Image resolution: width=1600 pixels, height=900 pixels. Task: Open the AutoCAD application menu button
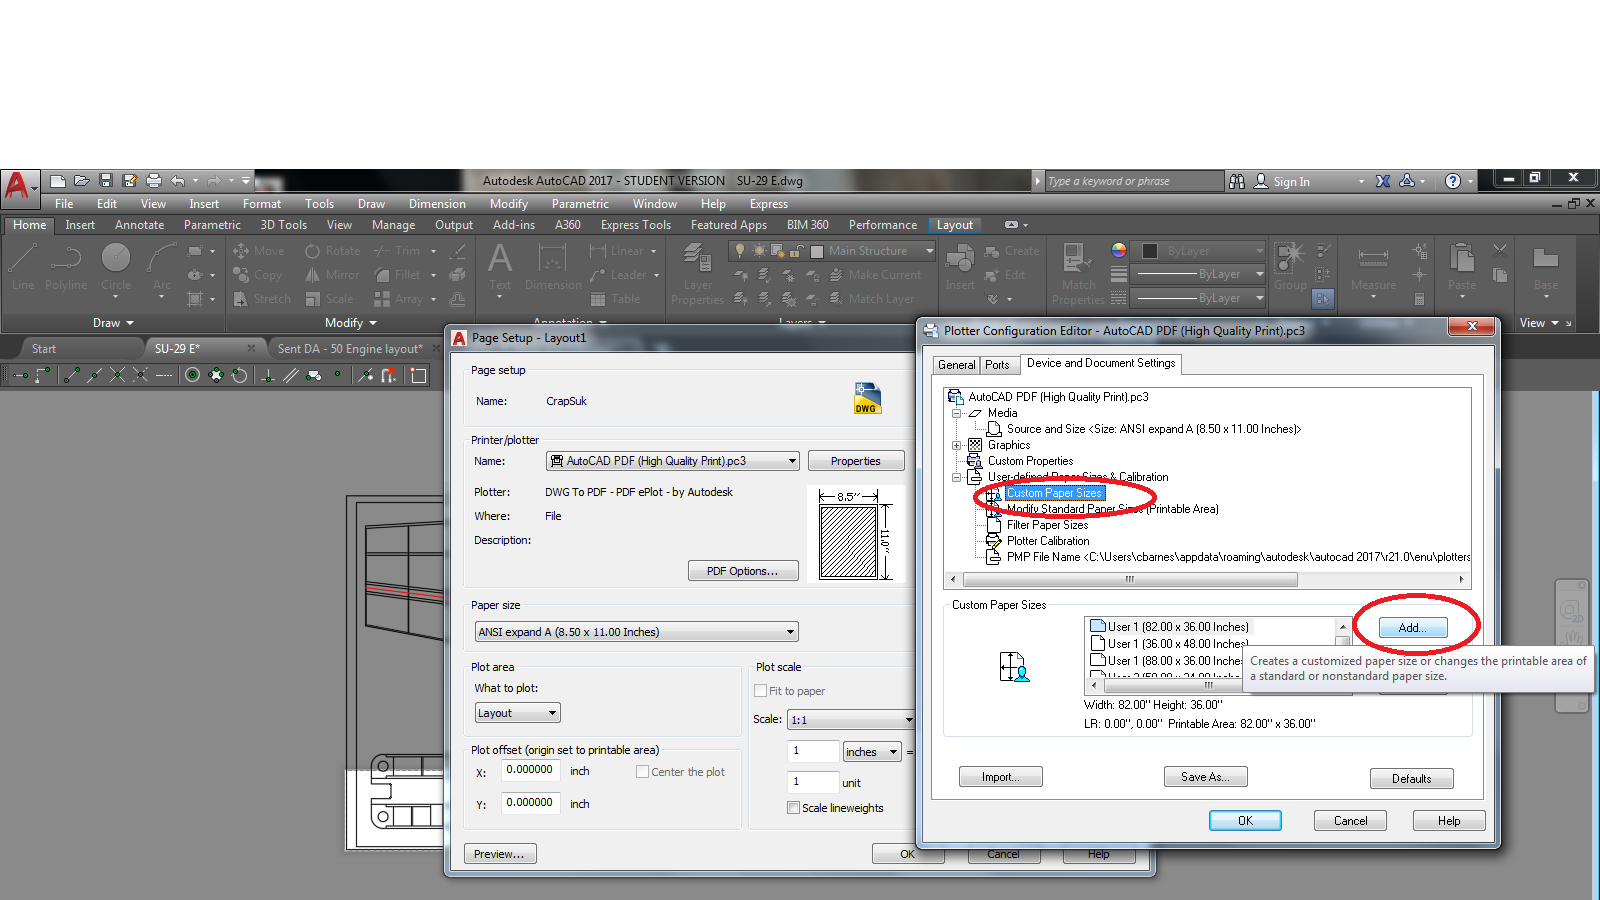[x=18, y=186]
